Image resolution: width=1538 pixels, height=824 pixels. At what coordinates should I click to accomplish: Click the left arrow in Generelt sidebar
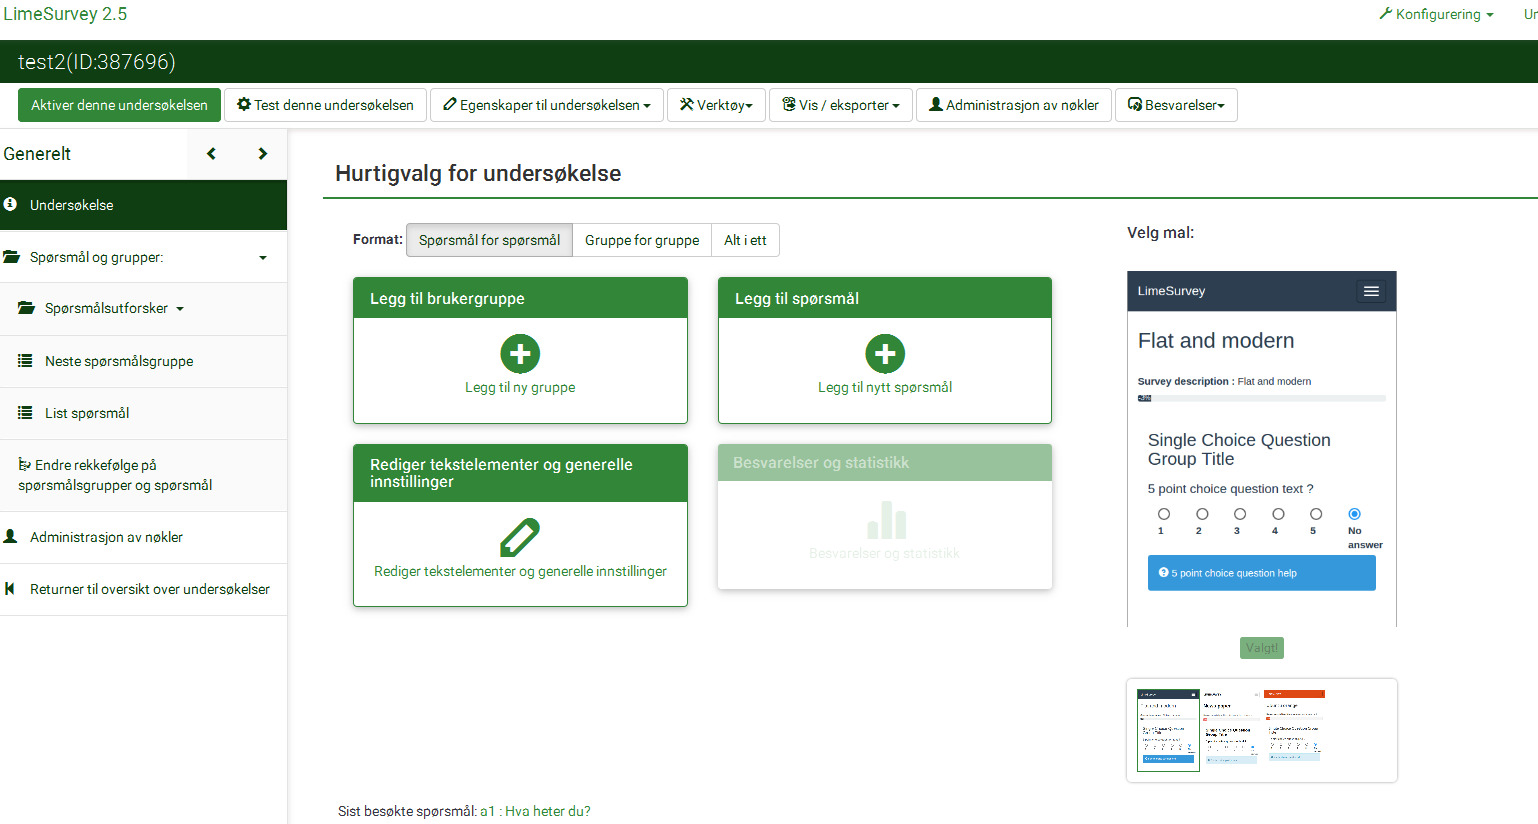[211, 154]
